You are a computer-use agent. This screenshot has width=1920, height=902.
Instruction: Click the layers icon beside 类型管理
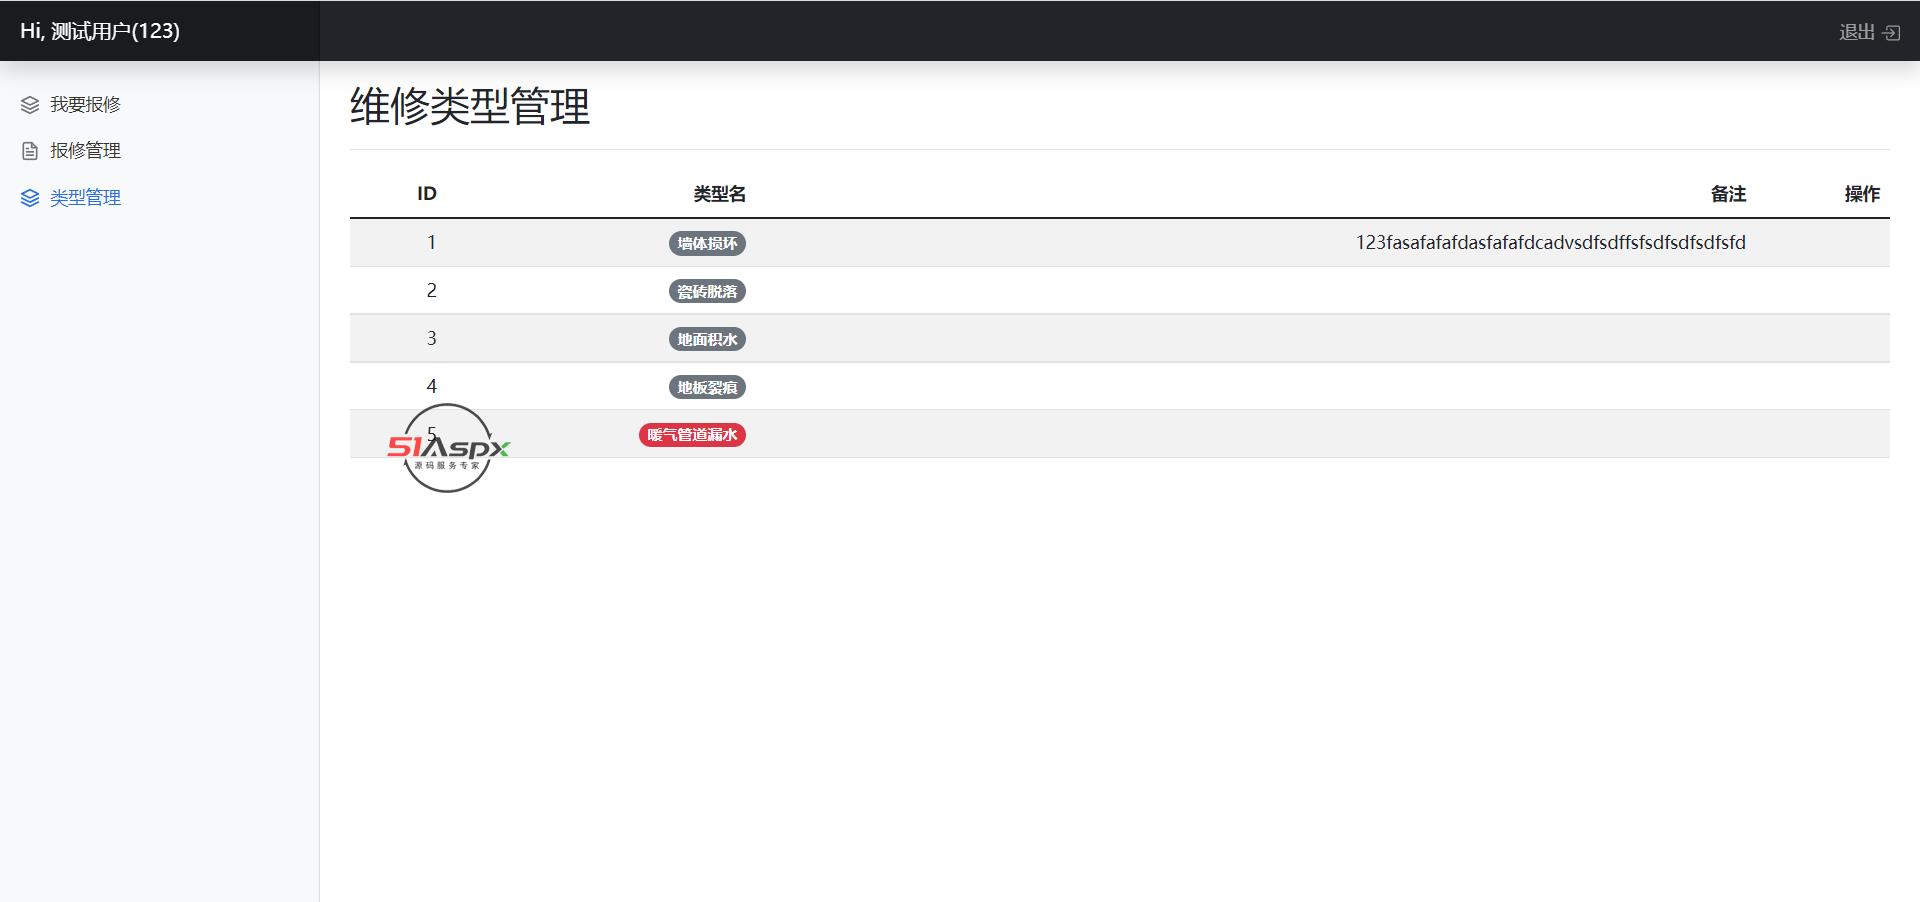tap(30, 198)
